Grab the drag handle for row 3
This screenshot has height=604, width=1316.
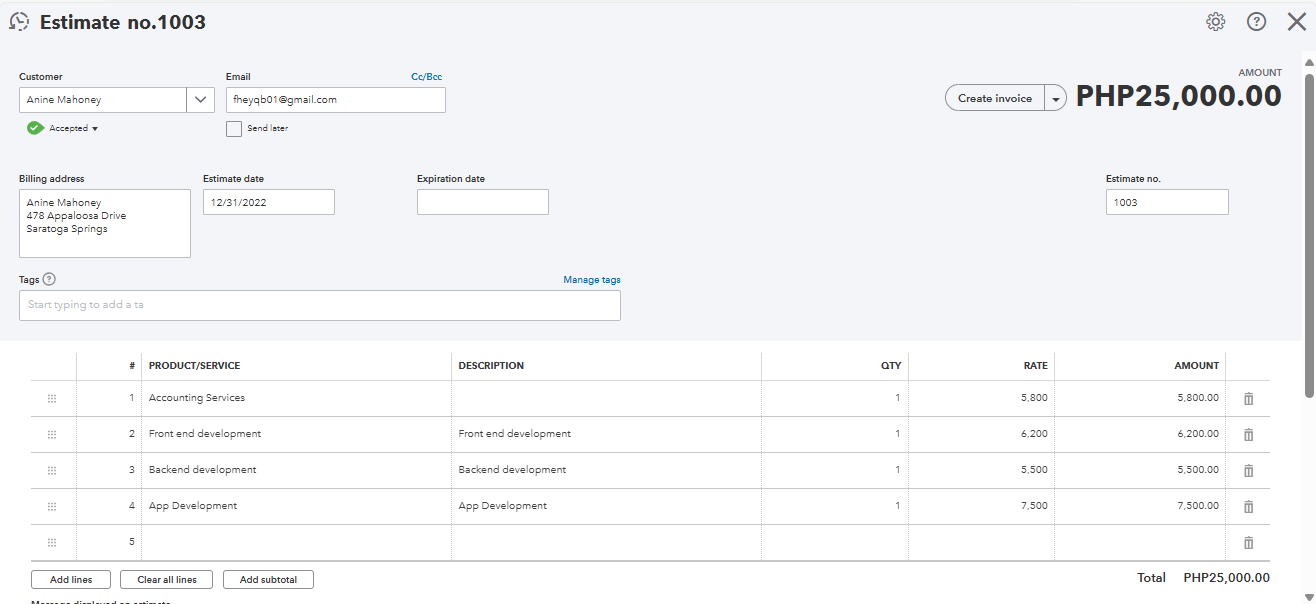(52, 470)
